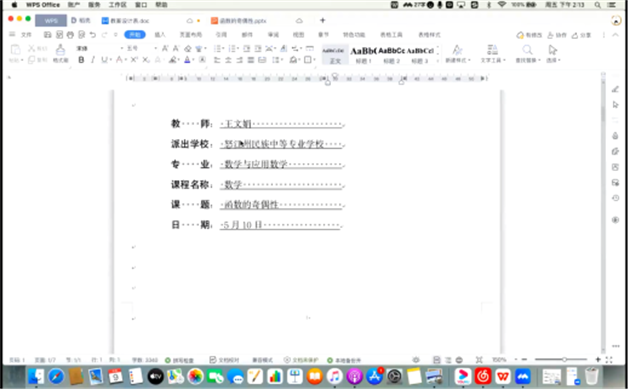Switch to page layout view icon
Viewport: 630px width, 390px height.
pos(437,360)
